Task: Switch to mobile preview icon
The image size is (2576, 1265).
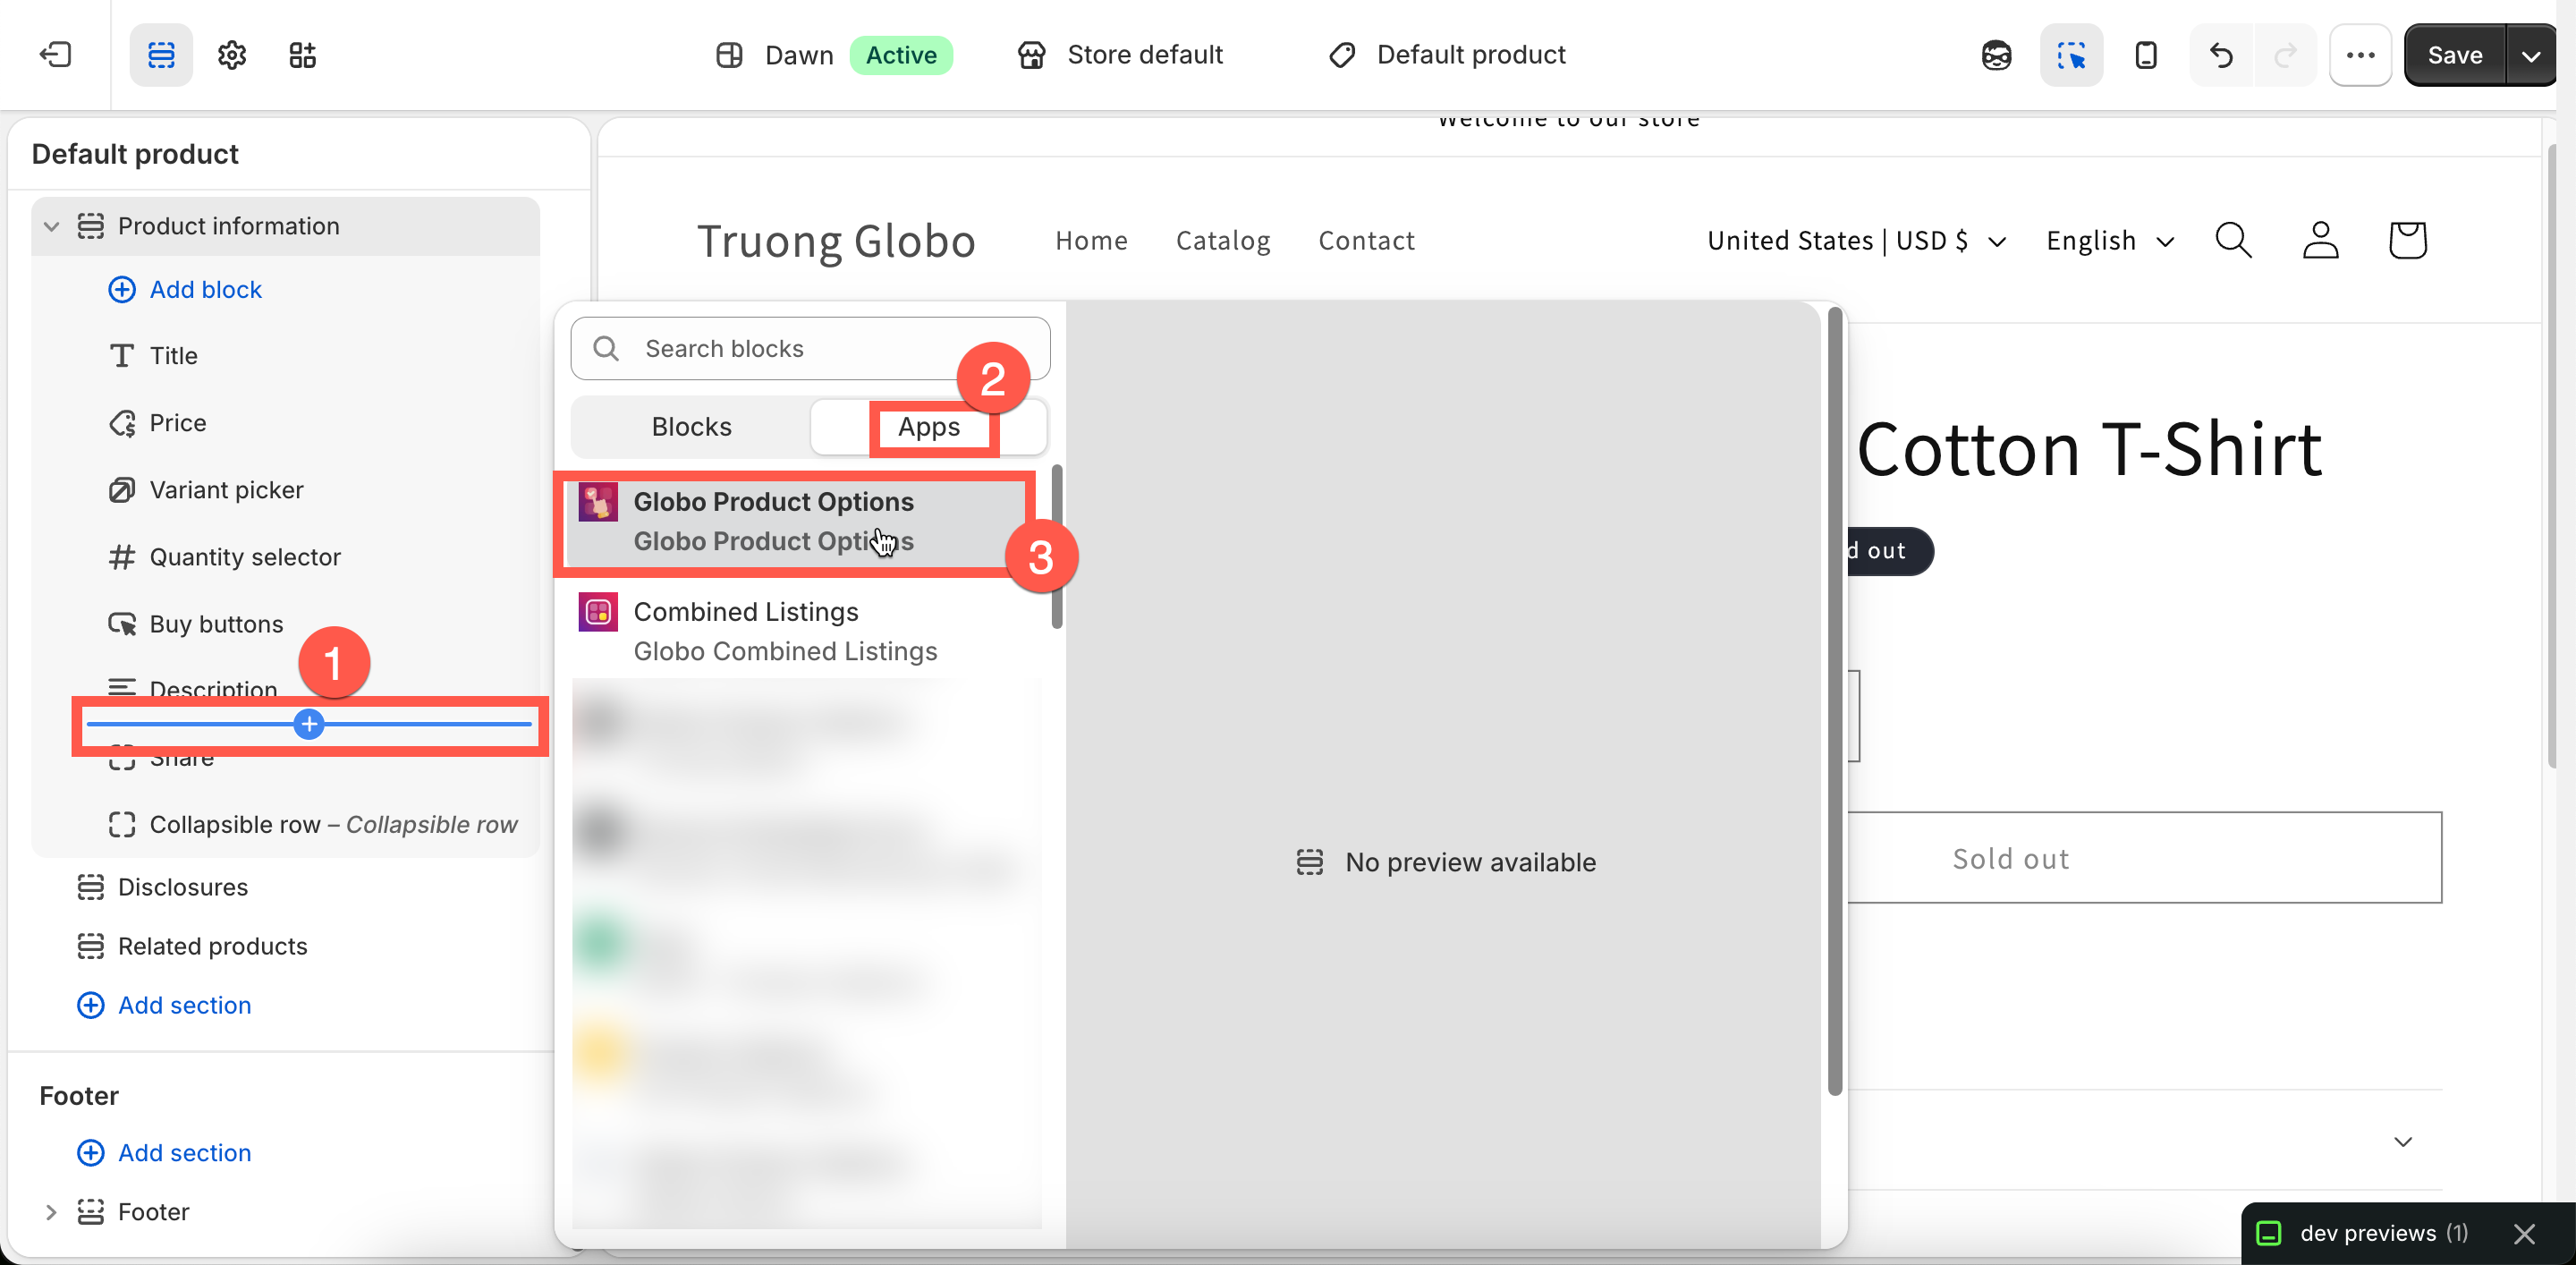Action: pos(2146,55)
